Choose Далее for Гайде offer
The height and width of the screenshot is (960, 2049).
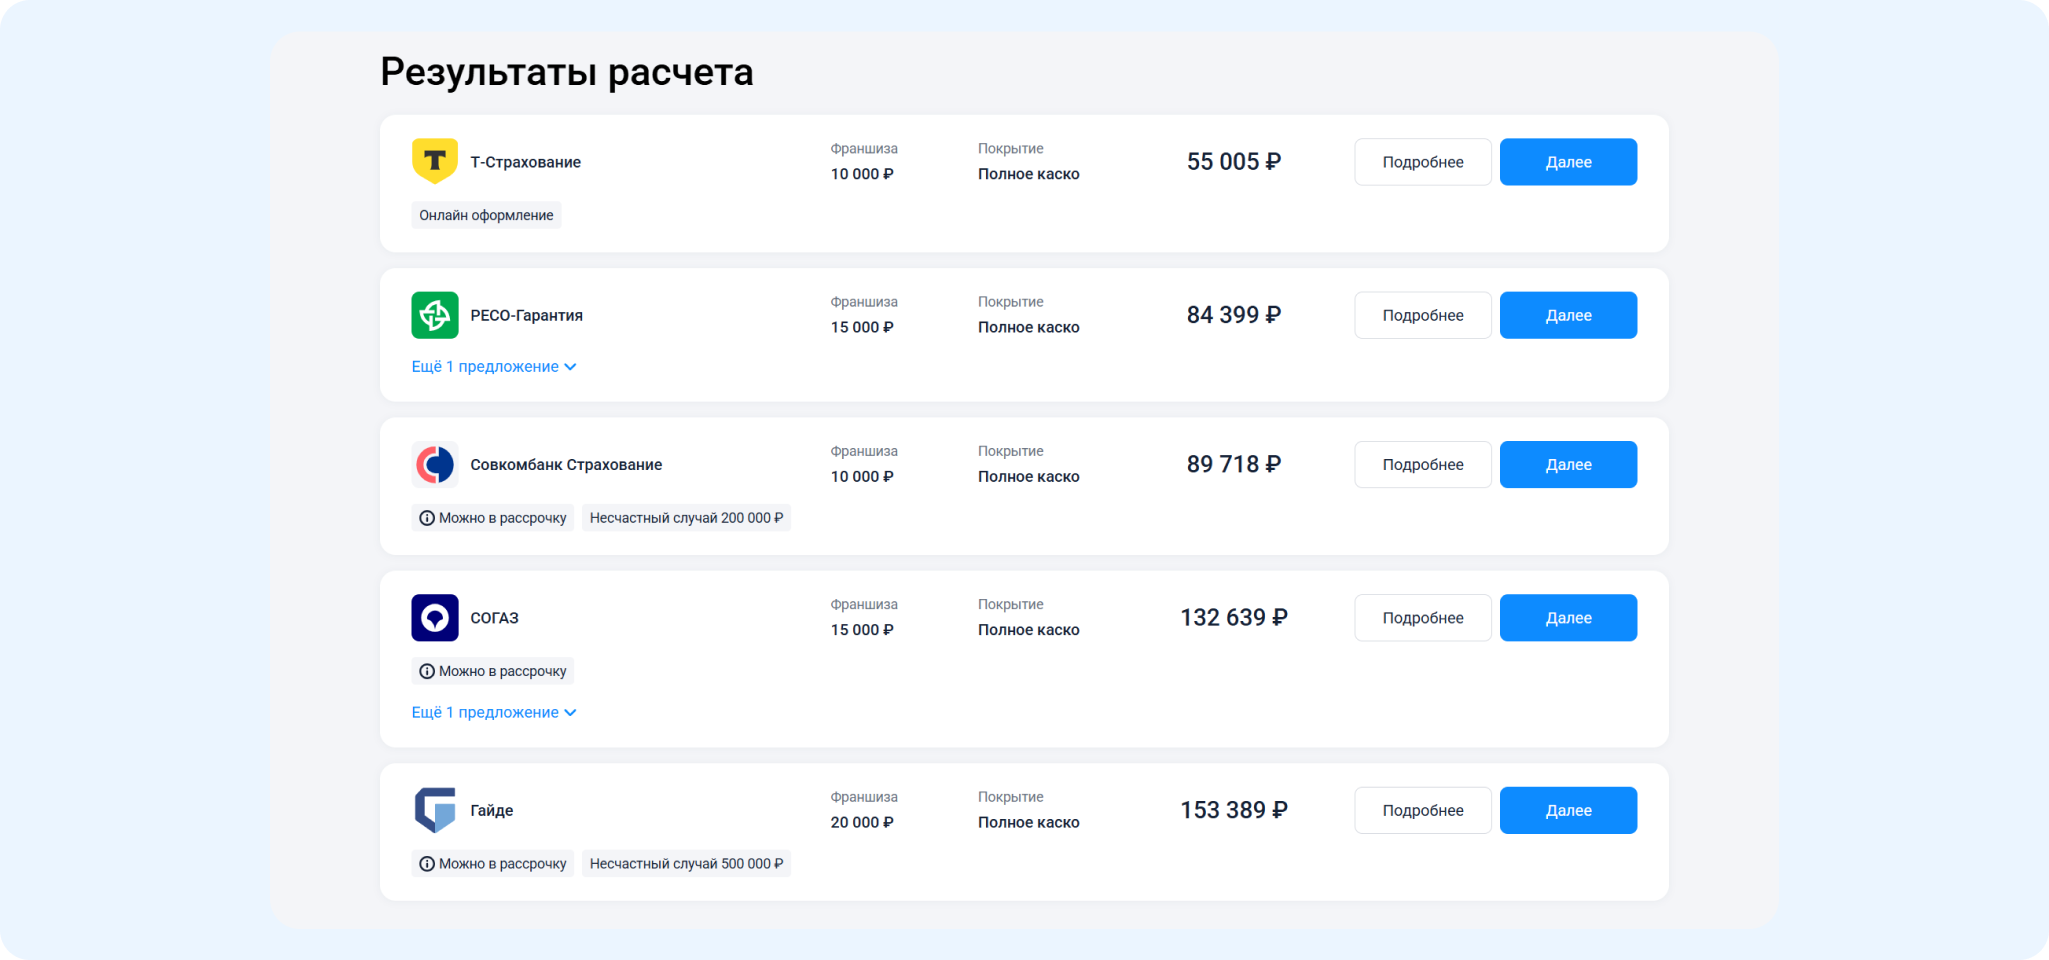point(1568,810)
